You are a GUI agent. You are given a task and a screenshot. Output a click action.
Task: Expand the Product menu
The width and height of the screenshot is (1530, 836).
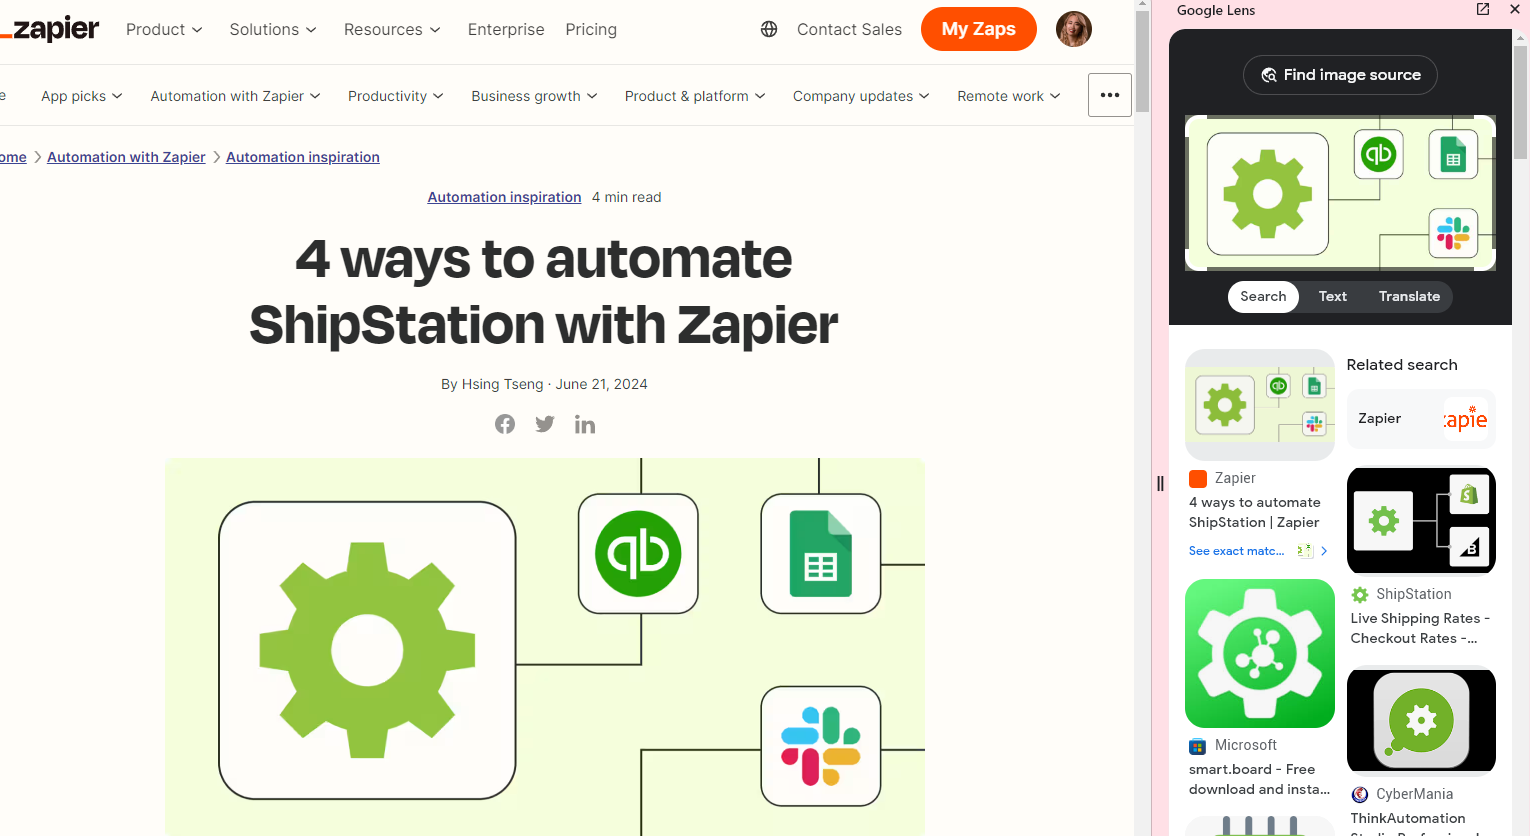click(165, 29)
